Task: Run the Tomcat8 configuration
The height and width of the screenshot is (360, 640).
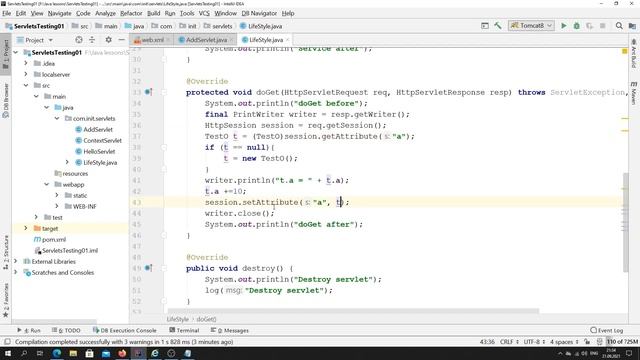Action: (x=564, y=26)
